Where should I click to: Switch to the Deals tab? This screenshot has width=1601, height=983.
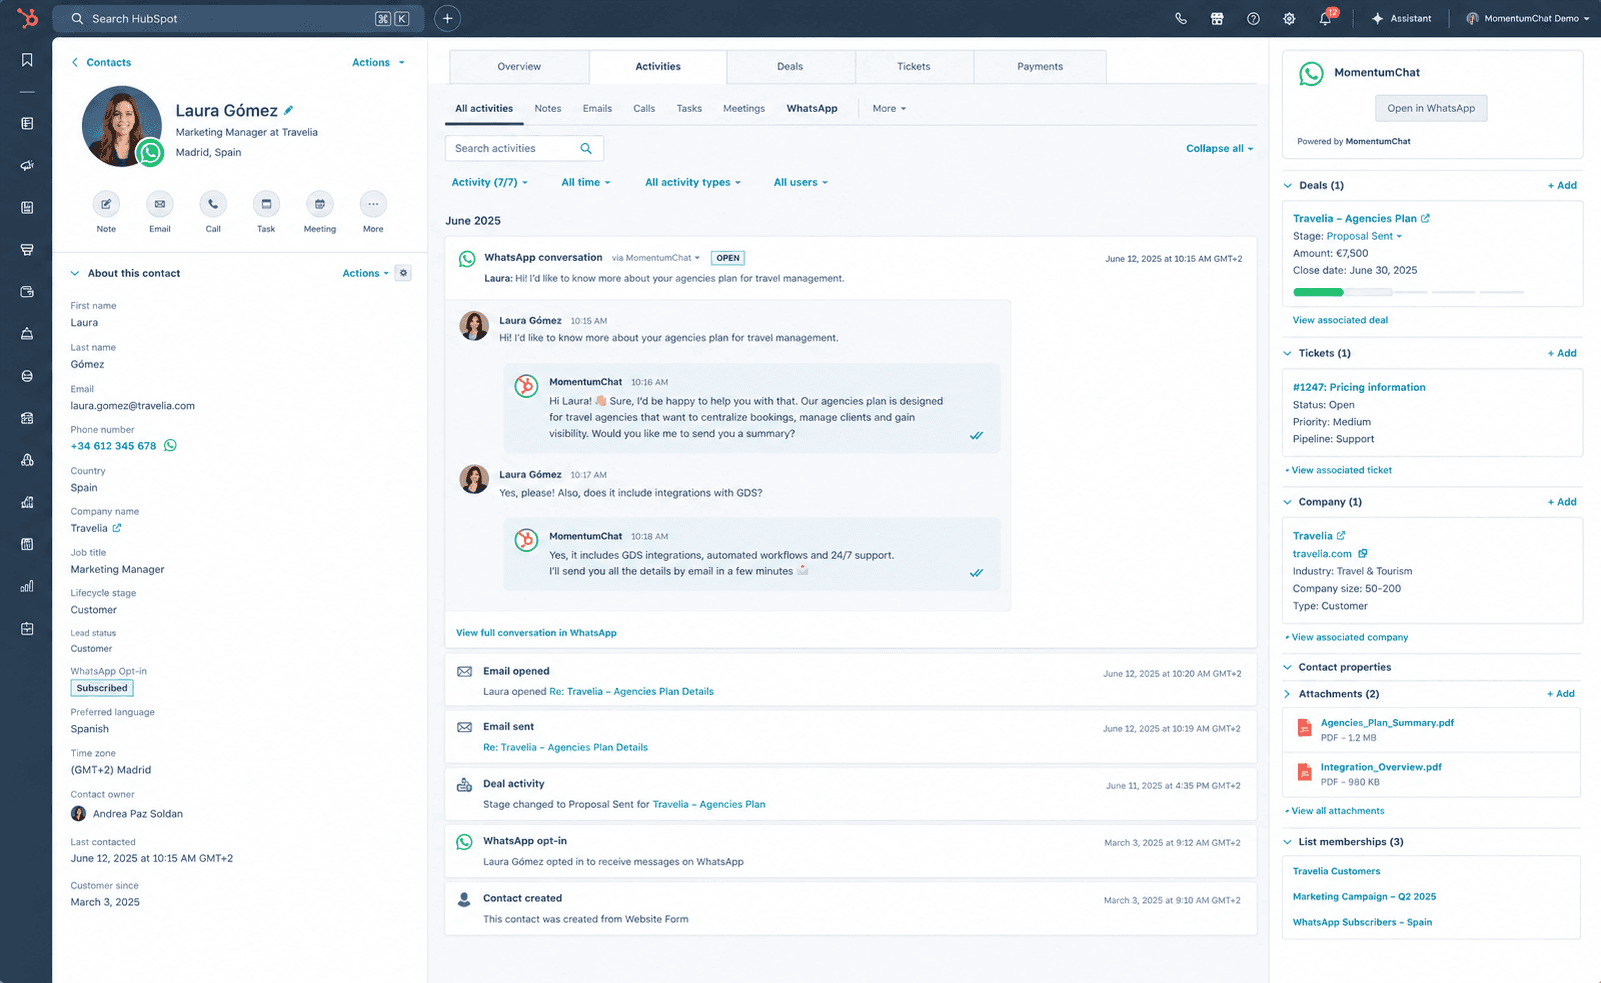pos(790,66)
